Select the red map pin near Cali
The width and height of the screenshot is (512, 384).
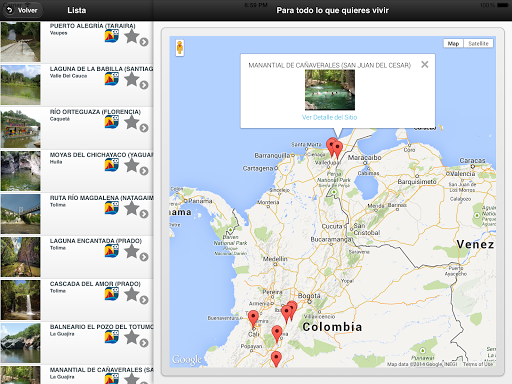click(x=253, y=318)
